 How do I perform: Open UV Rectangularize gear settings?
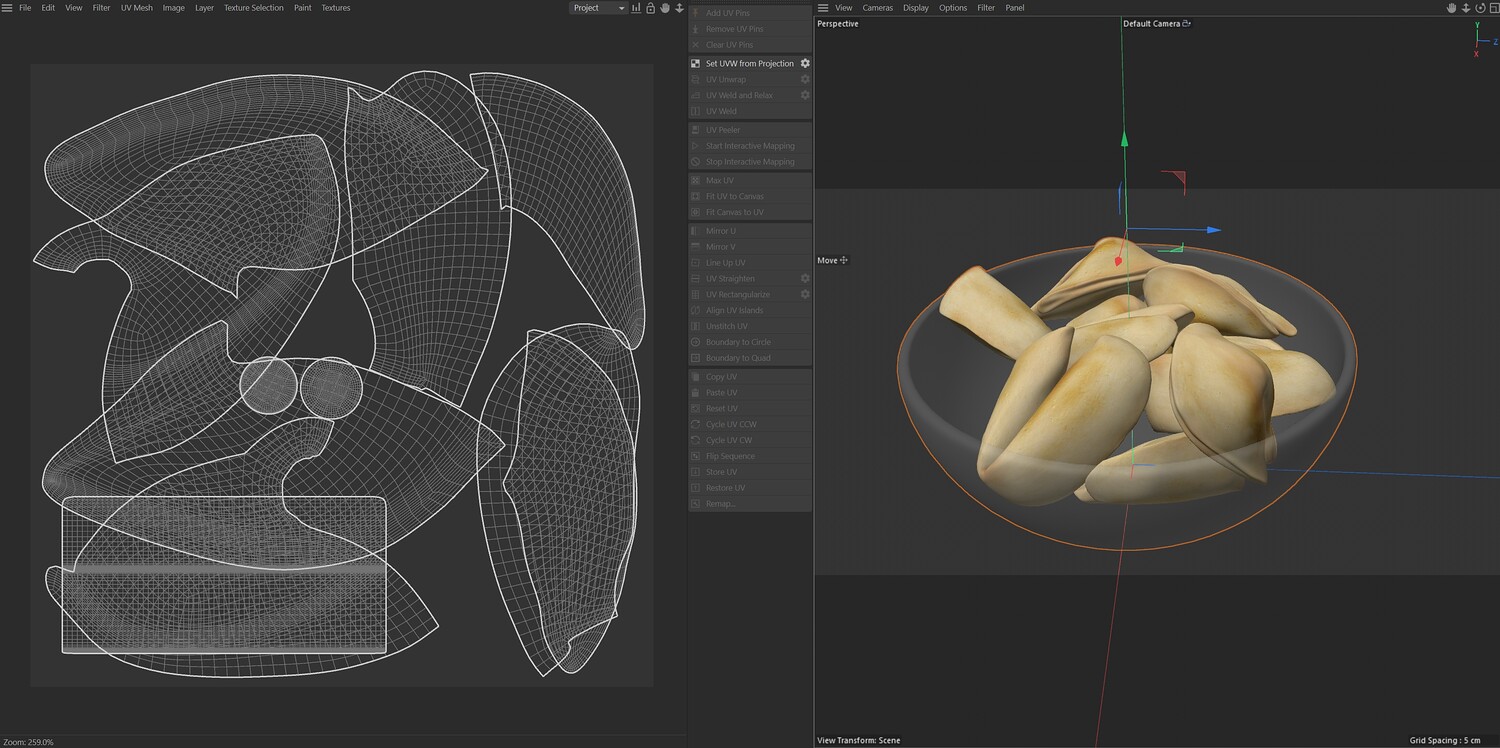[805, 295]
